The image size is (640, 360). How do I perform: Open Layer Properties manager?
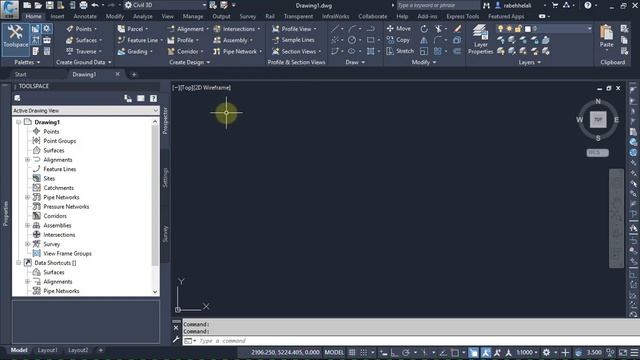[480, 39]
